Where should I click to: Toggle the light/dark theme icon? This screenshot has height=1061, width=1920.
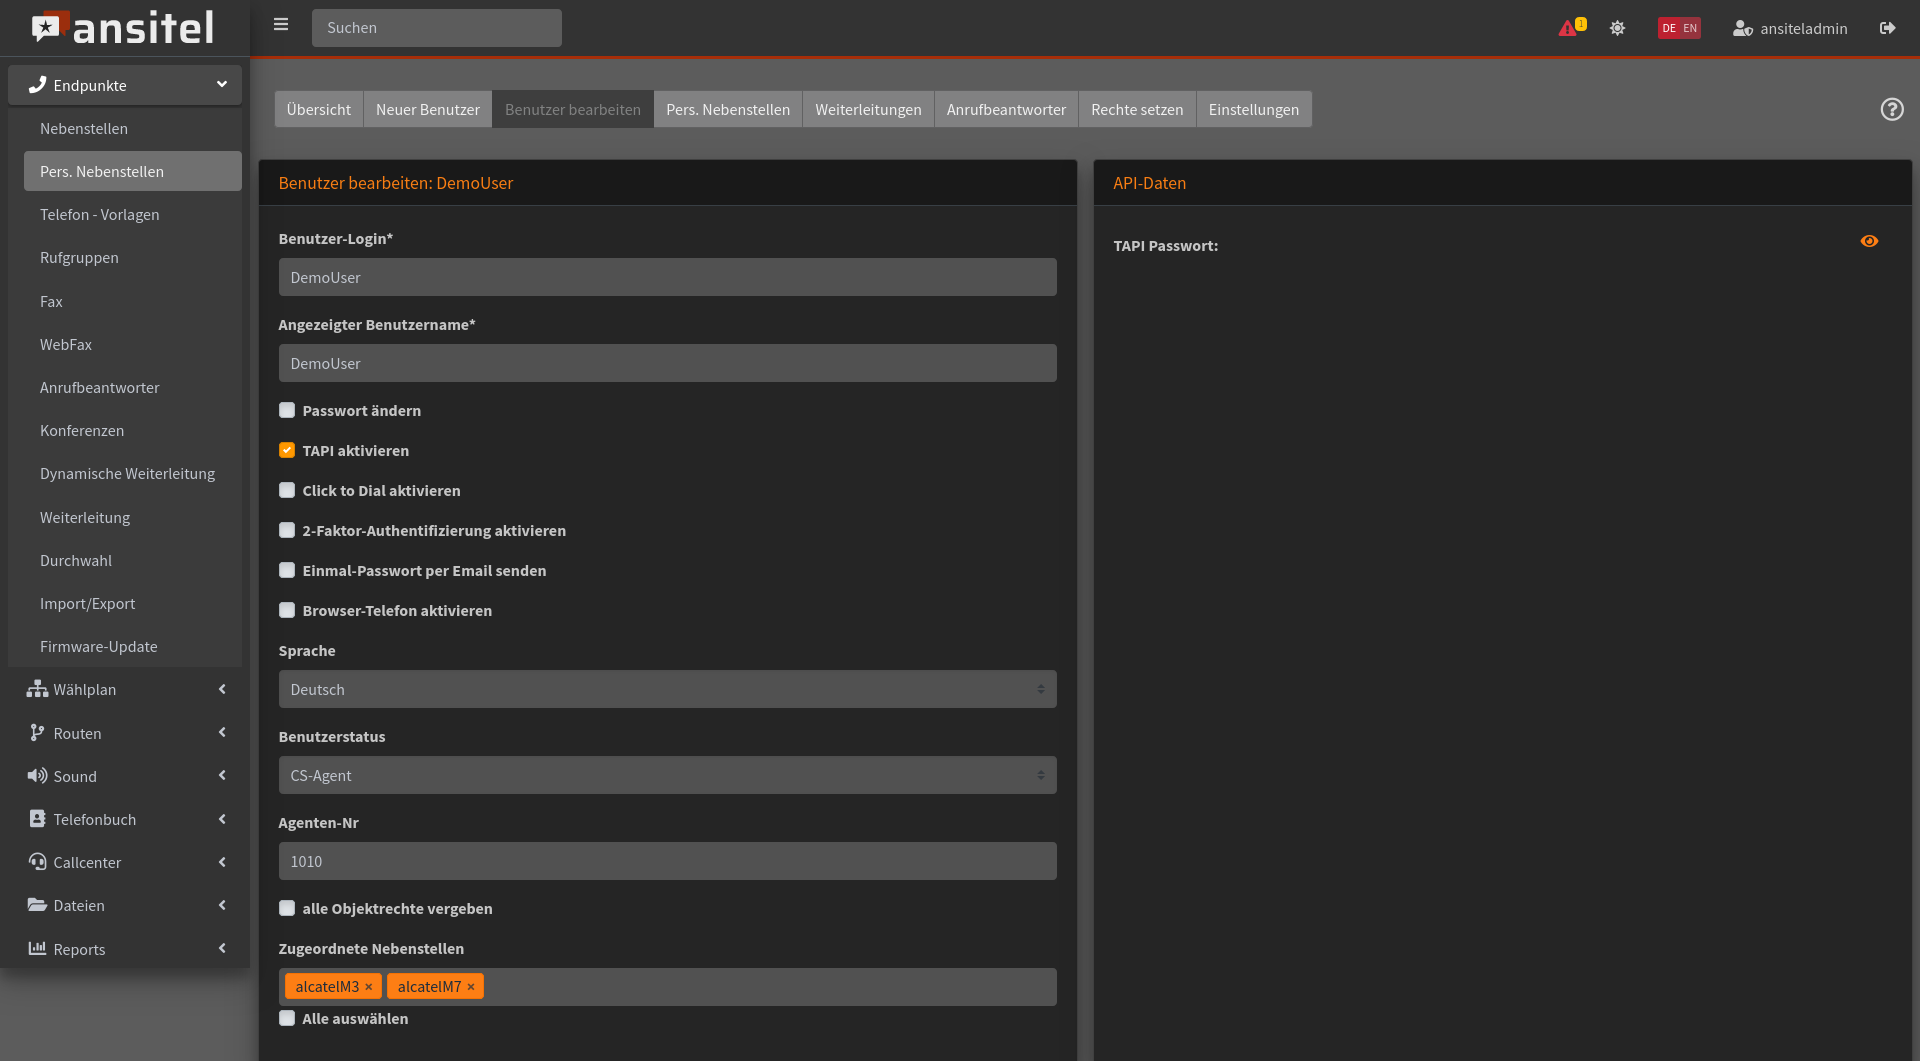(x=1617, y=28)
